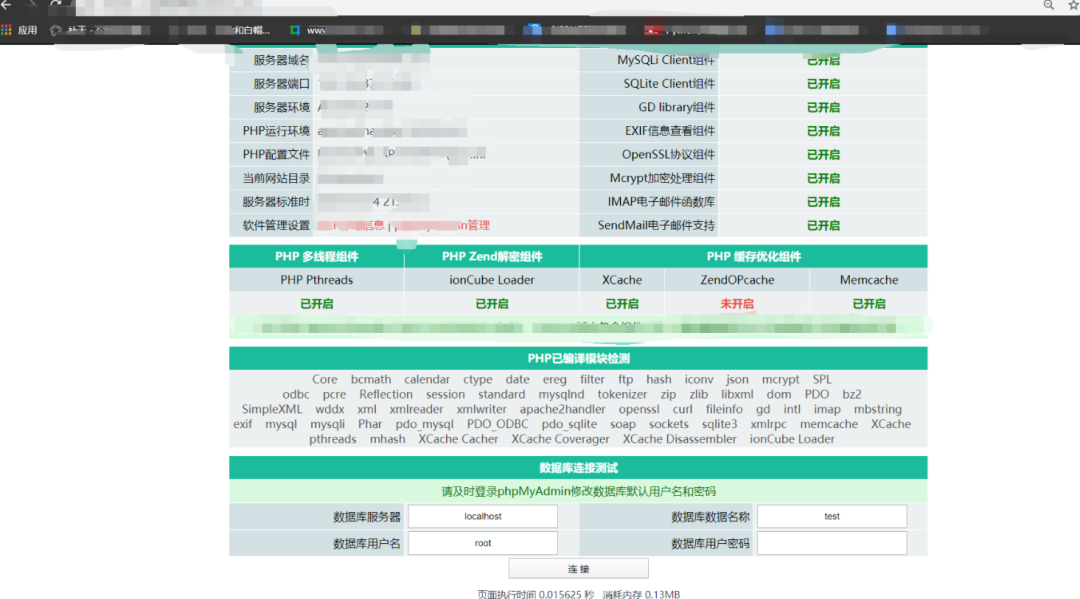
Task: Click the red 未开启 status under ZendOPcache
Action: (736, 304)
